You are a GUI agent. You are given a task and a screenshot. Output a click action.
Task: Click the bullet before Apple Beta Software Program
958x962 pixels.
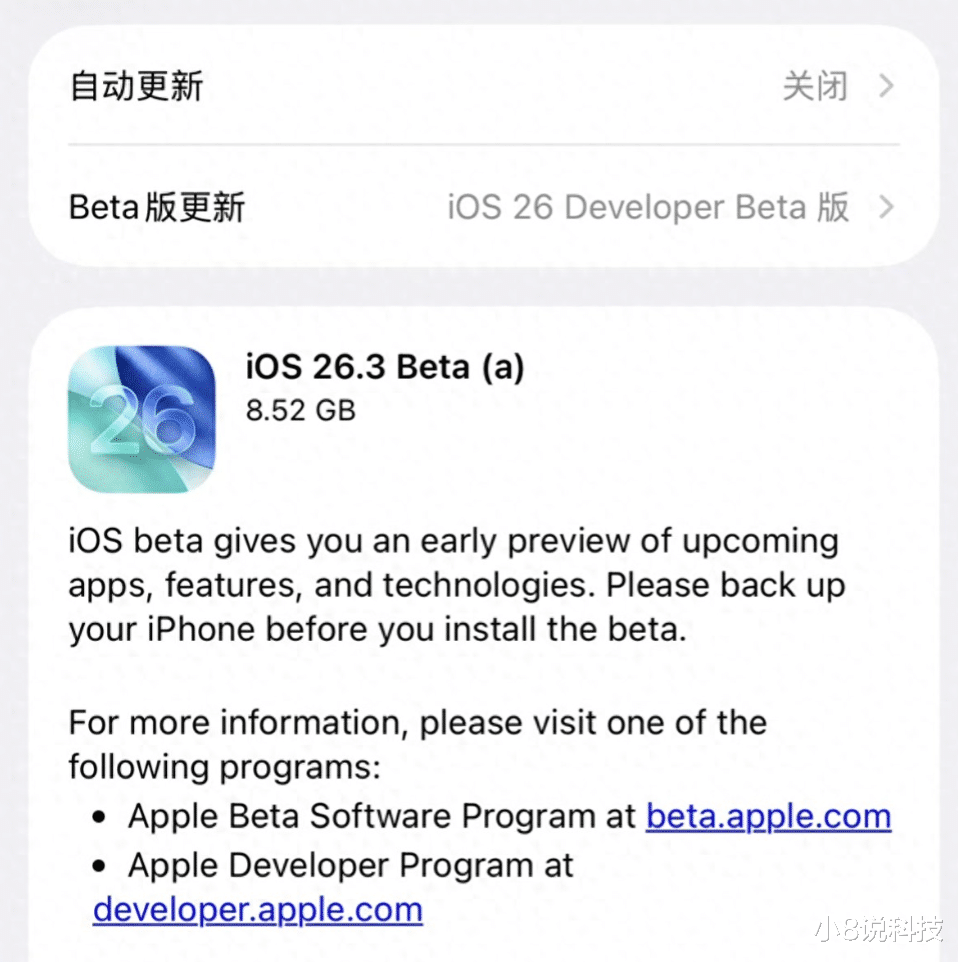click(x=98, y=817)
